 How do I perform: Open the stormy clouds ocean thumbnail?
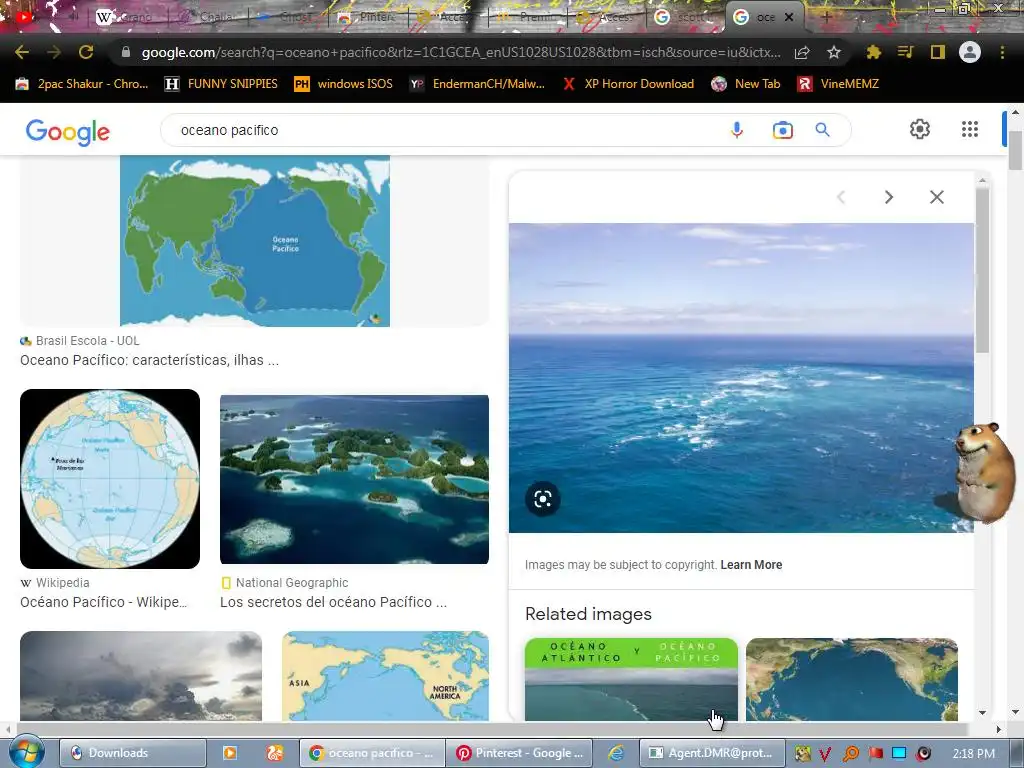click(141, 676)
